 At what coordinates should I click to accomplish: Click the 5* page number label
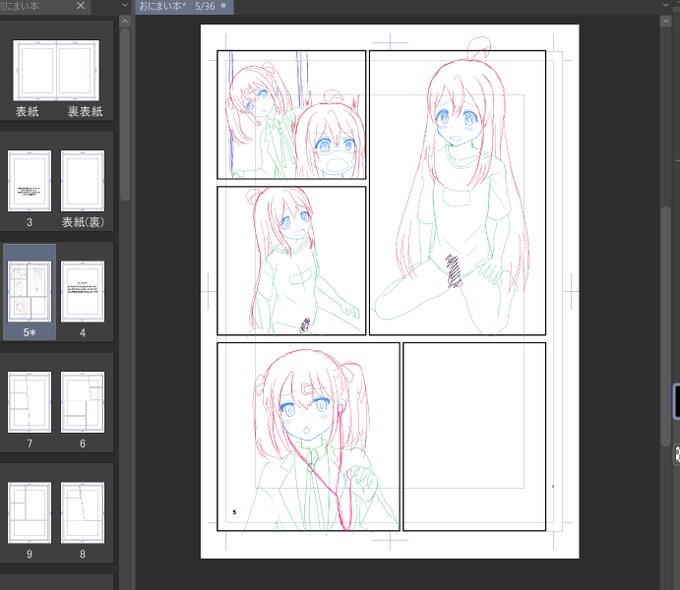[29, 333]
